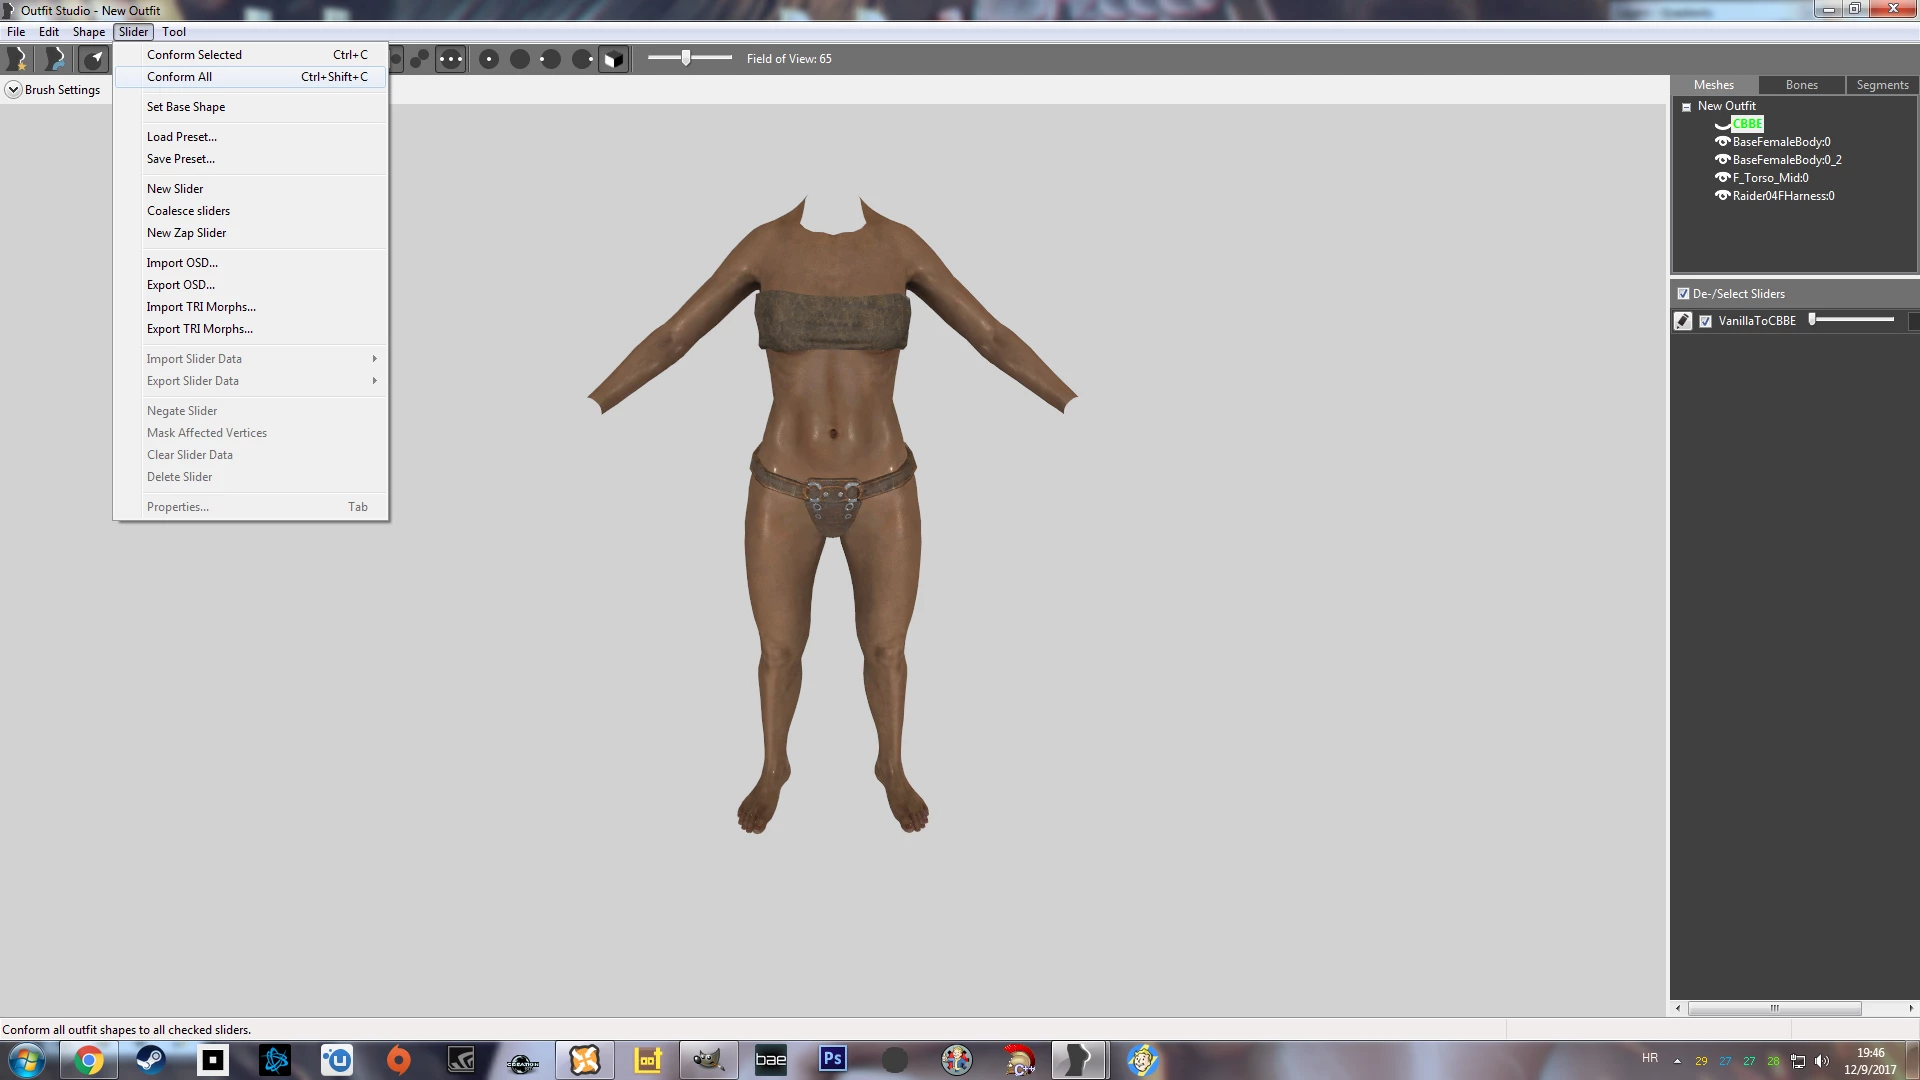This screenshot has width=1920, height=1080.
Task: Hide the F_Torso_Mid:0 mesh
Action: [1722, 178]
